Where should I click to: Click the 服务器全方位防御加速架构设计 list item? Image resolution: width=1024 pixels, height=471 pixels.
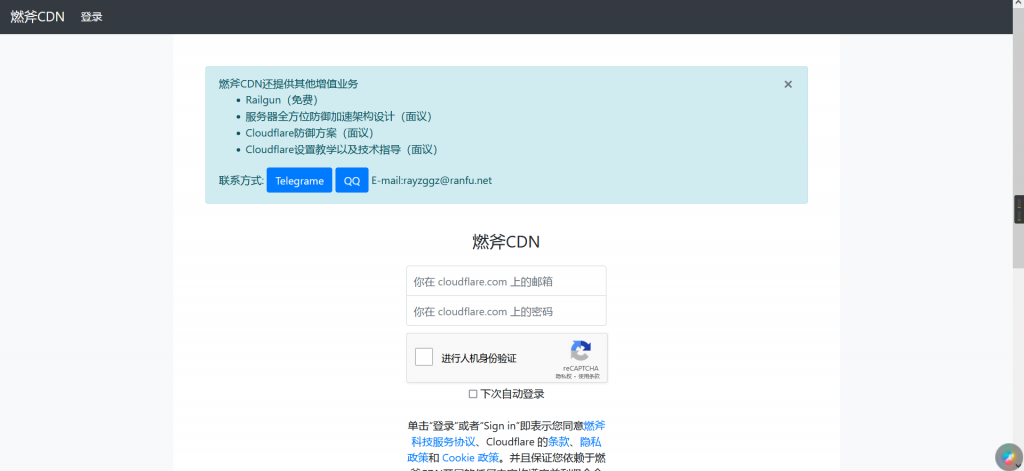[x=339, y=116]
